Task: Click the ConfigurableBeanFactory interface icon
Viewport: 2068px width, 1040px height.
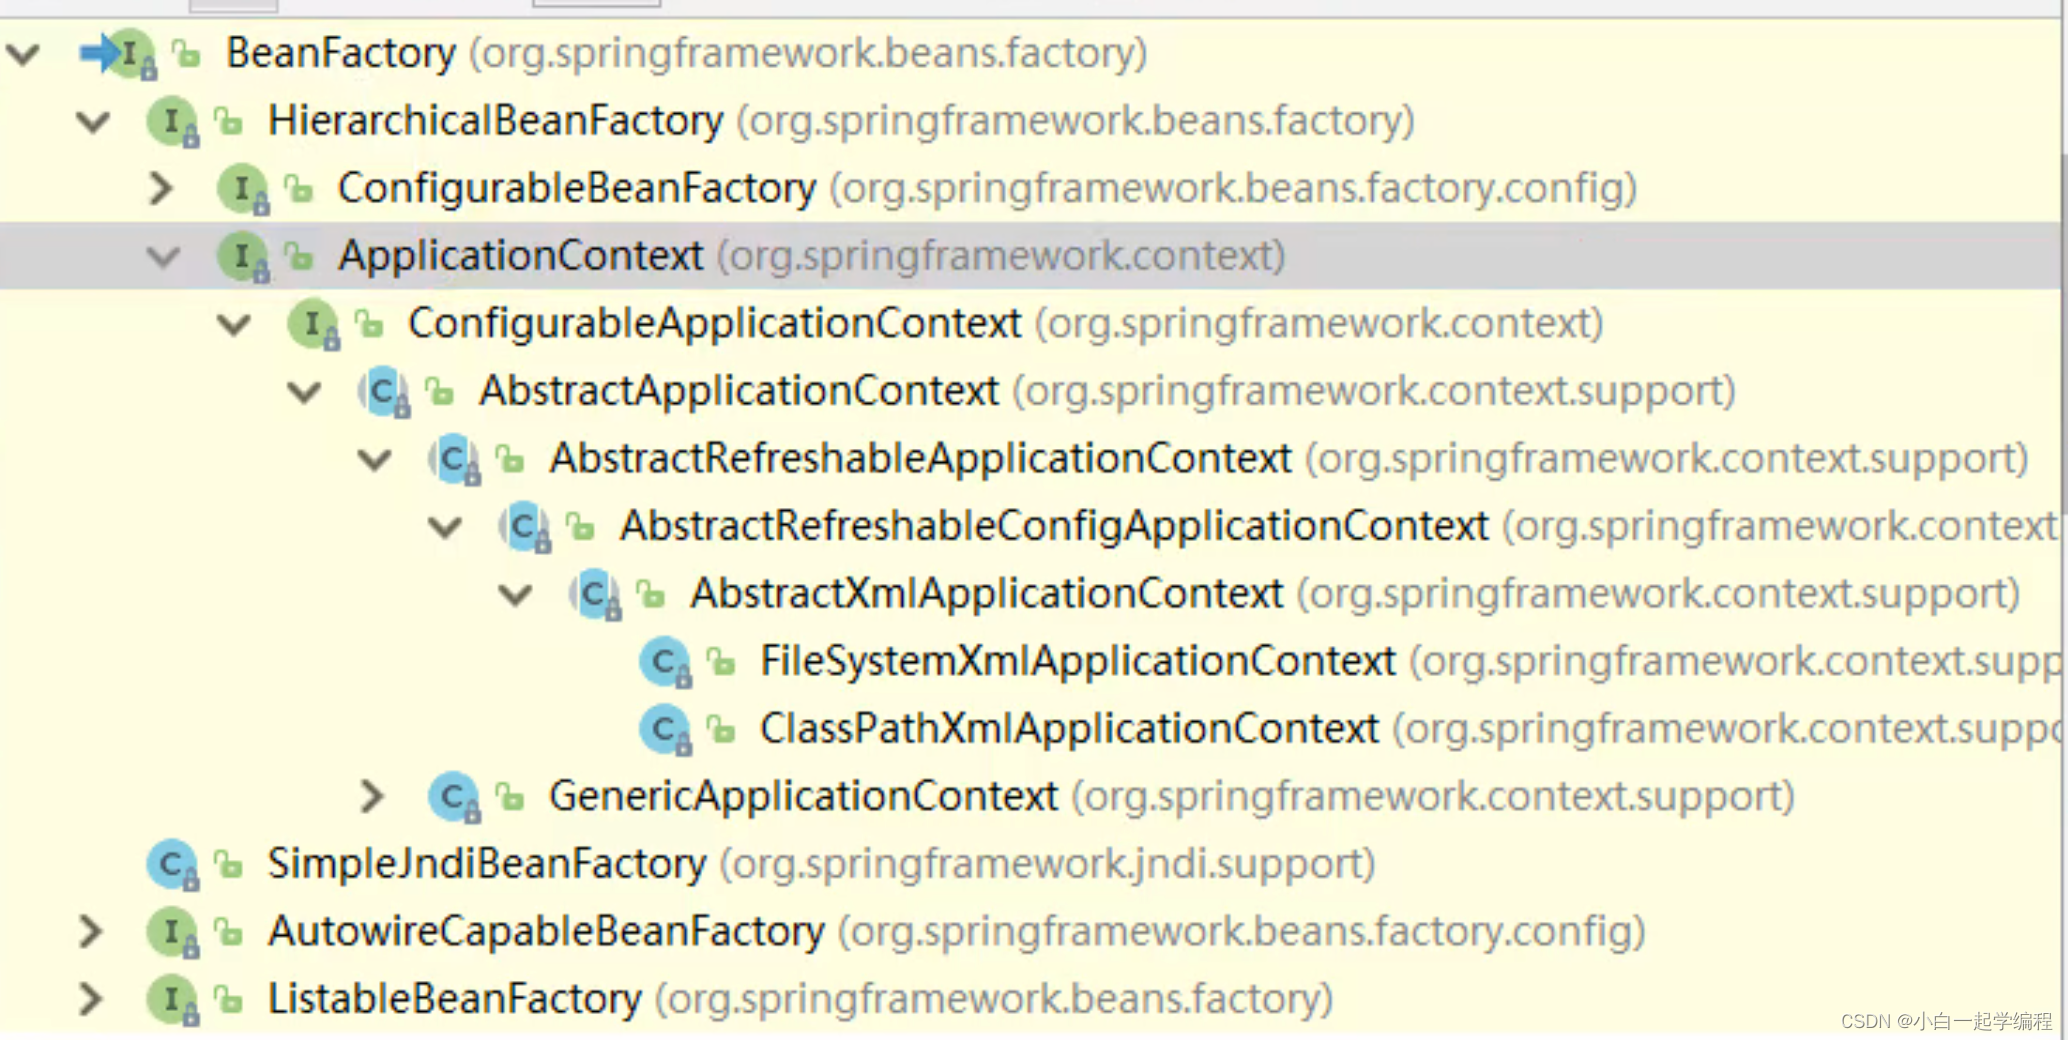Action: click(243, 189)
